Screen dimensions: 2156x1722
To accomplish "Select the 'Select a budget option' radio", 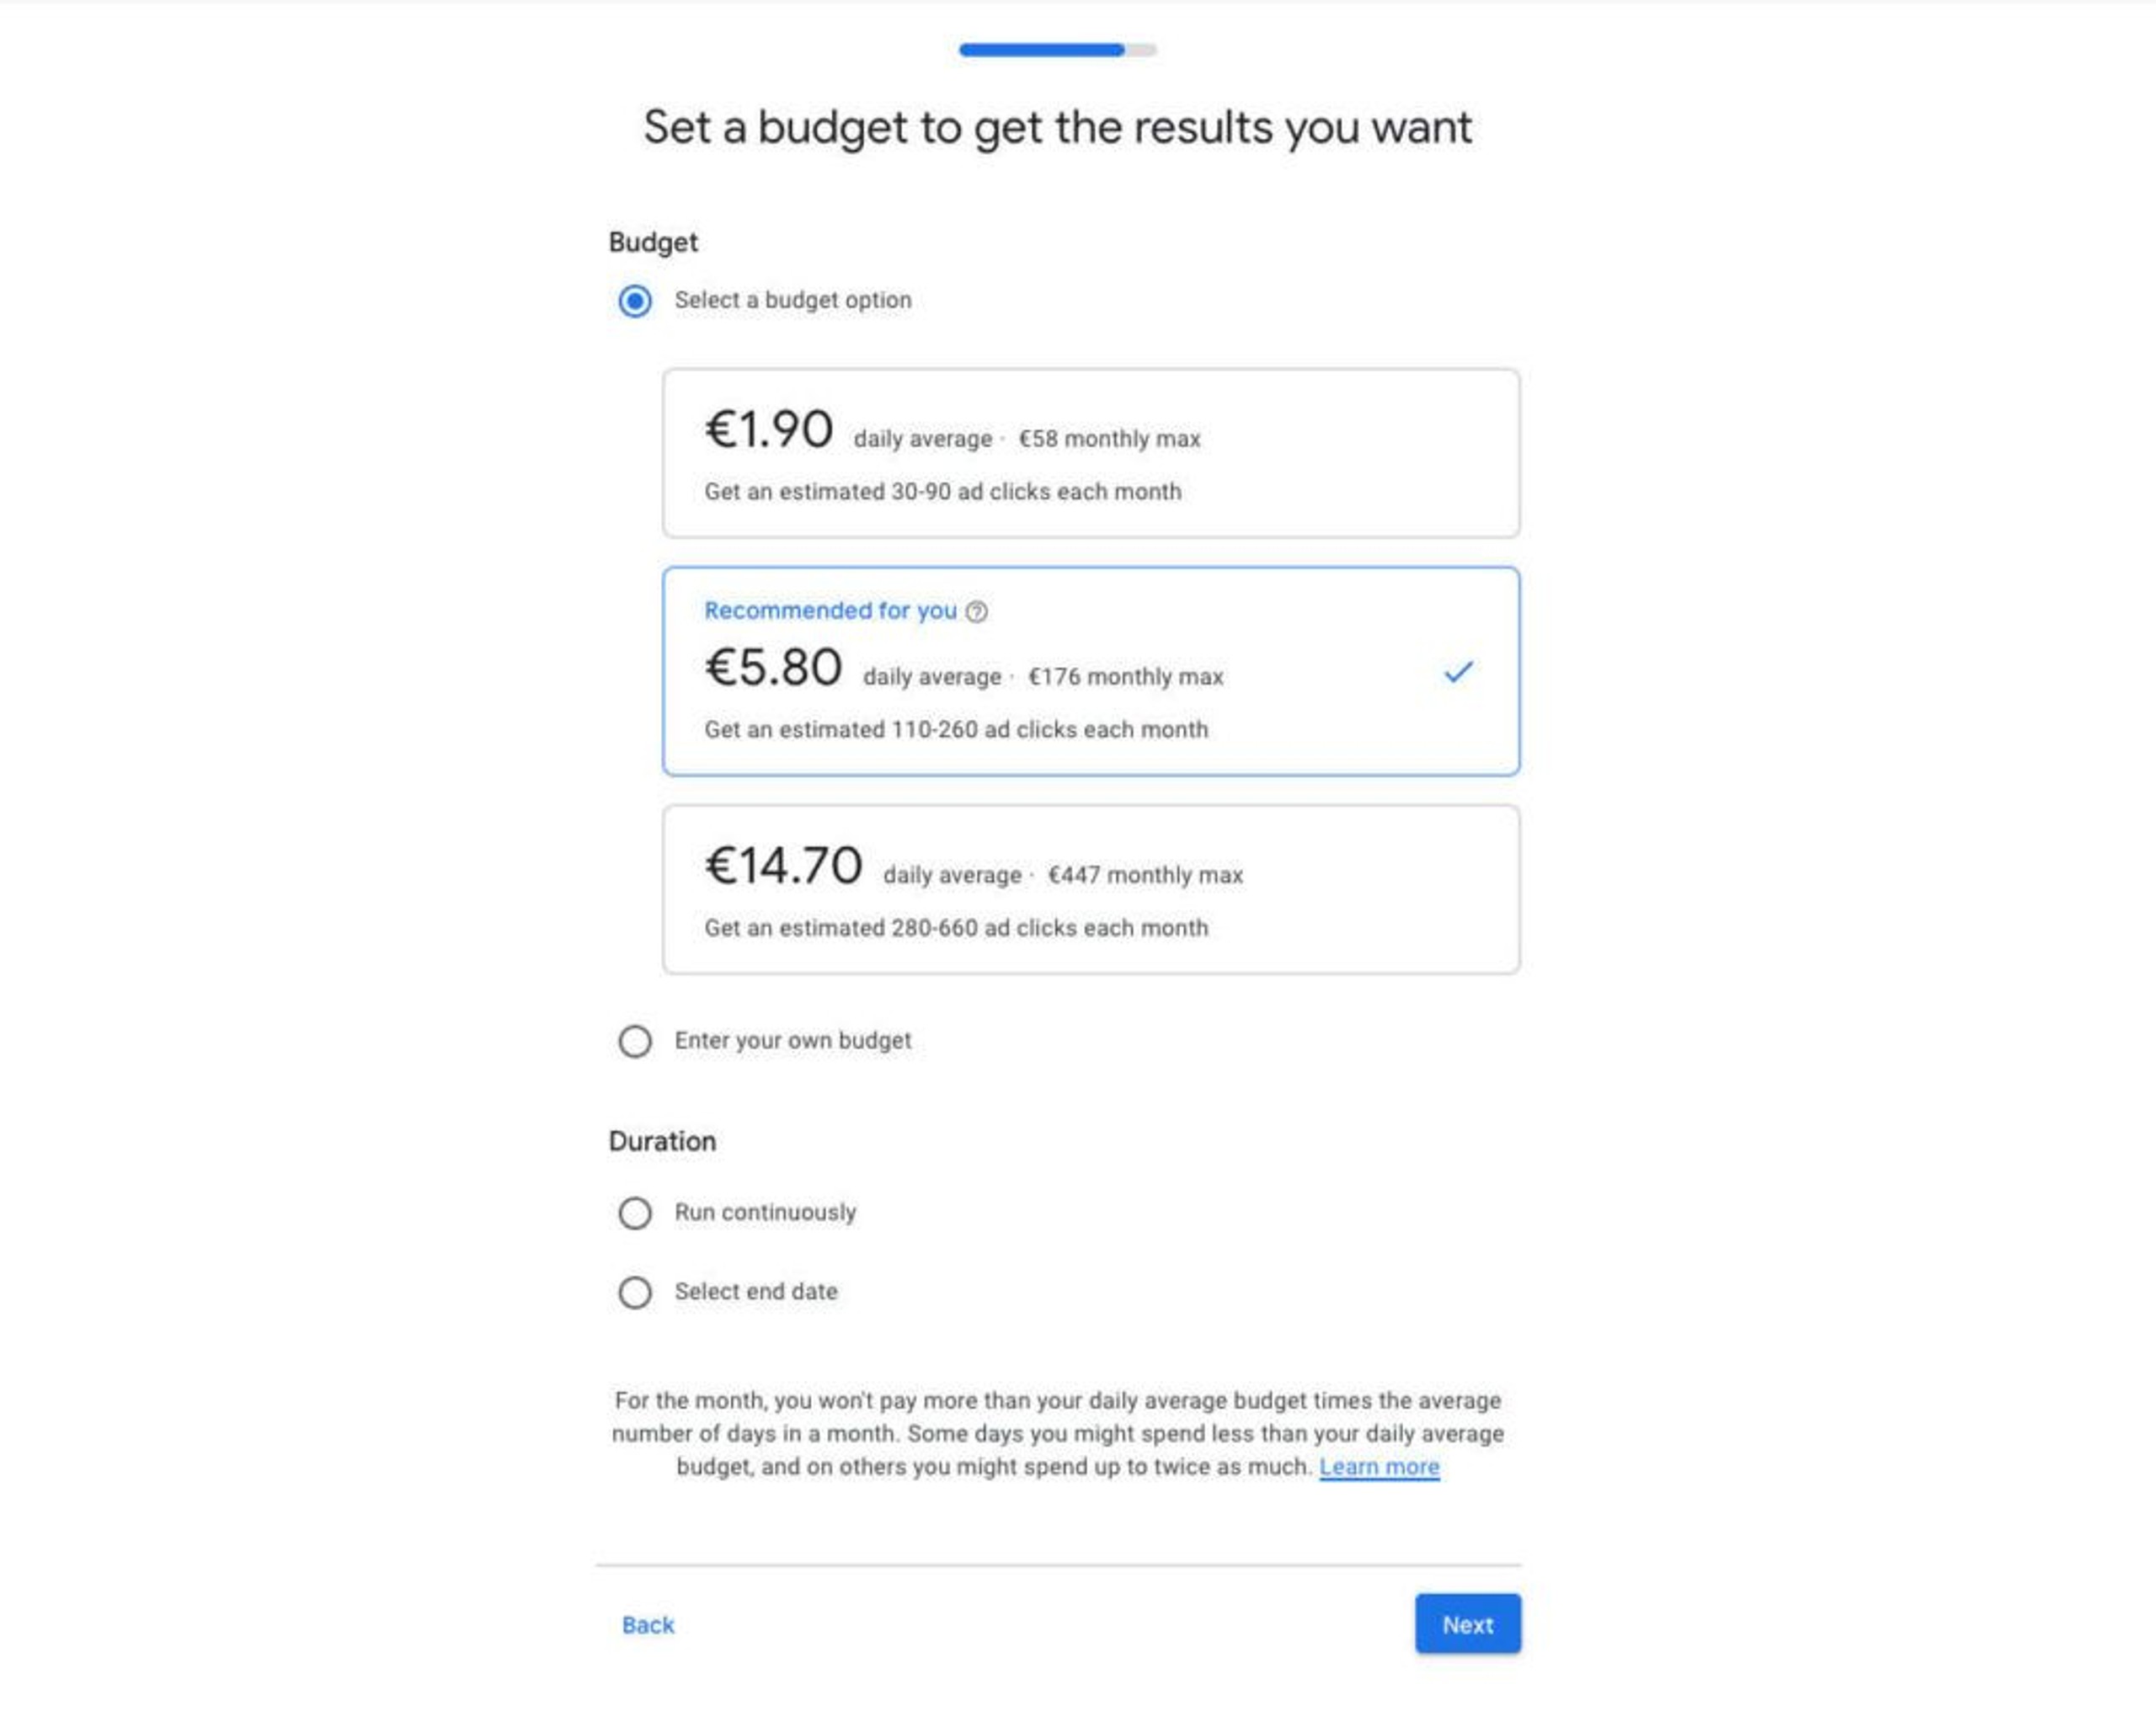I will (x=635, y=300).
